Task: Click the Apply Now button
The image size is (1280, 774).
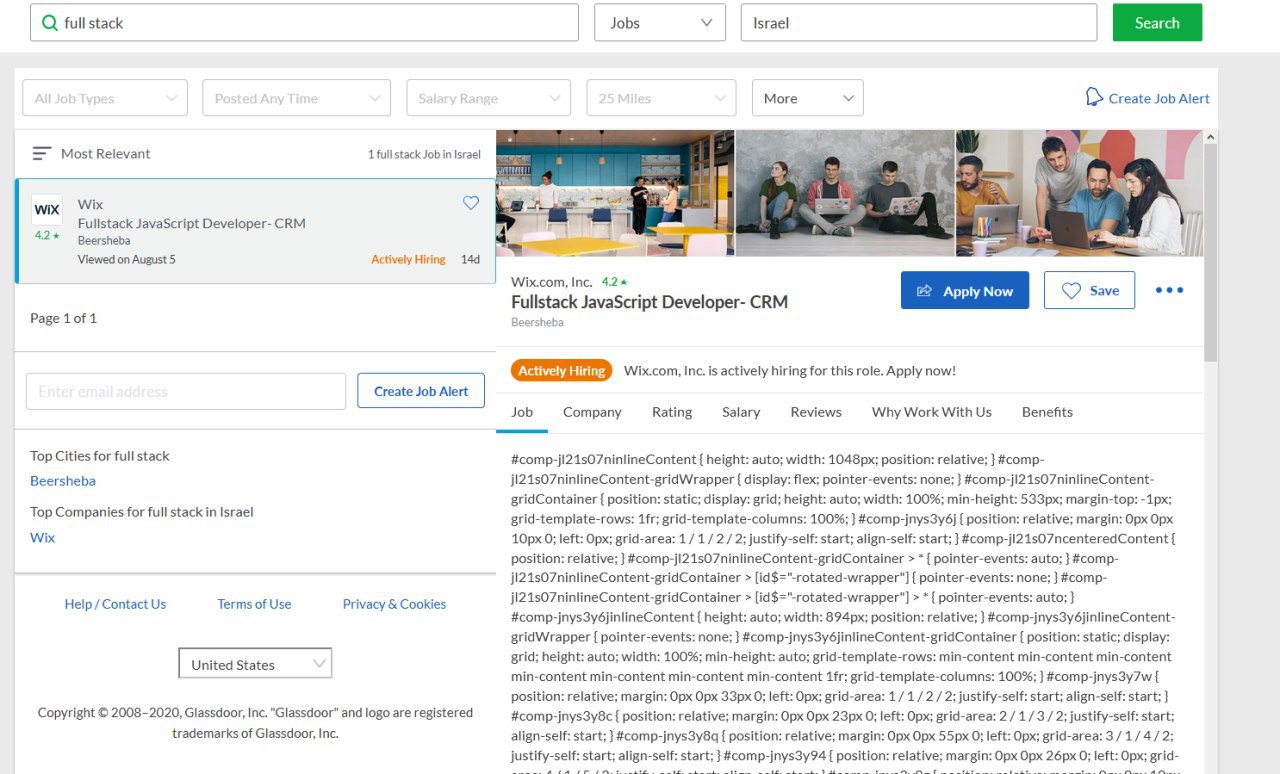Action: (965, 290)
